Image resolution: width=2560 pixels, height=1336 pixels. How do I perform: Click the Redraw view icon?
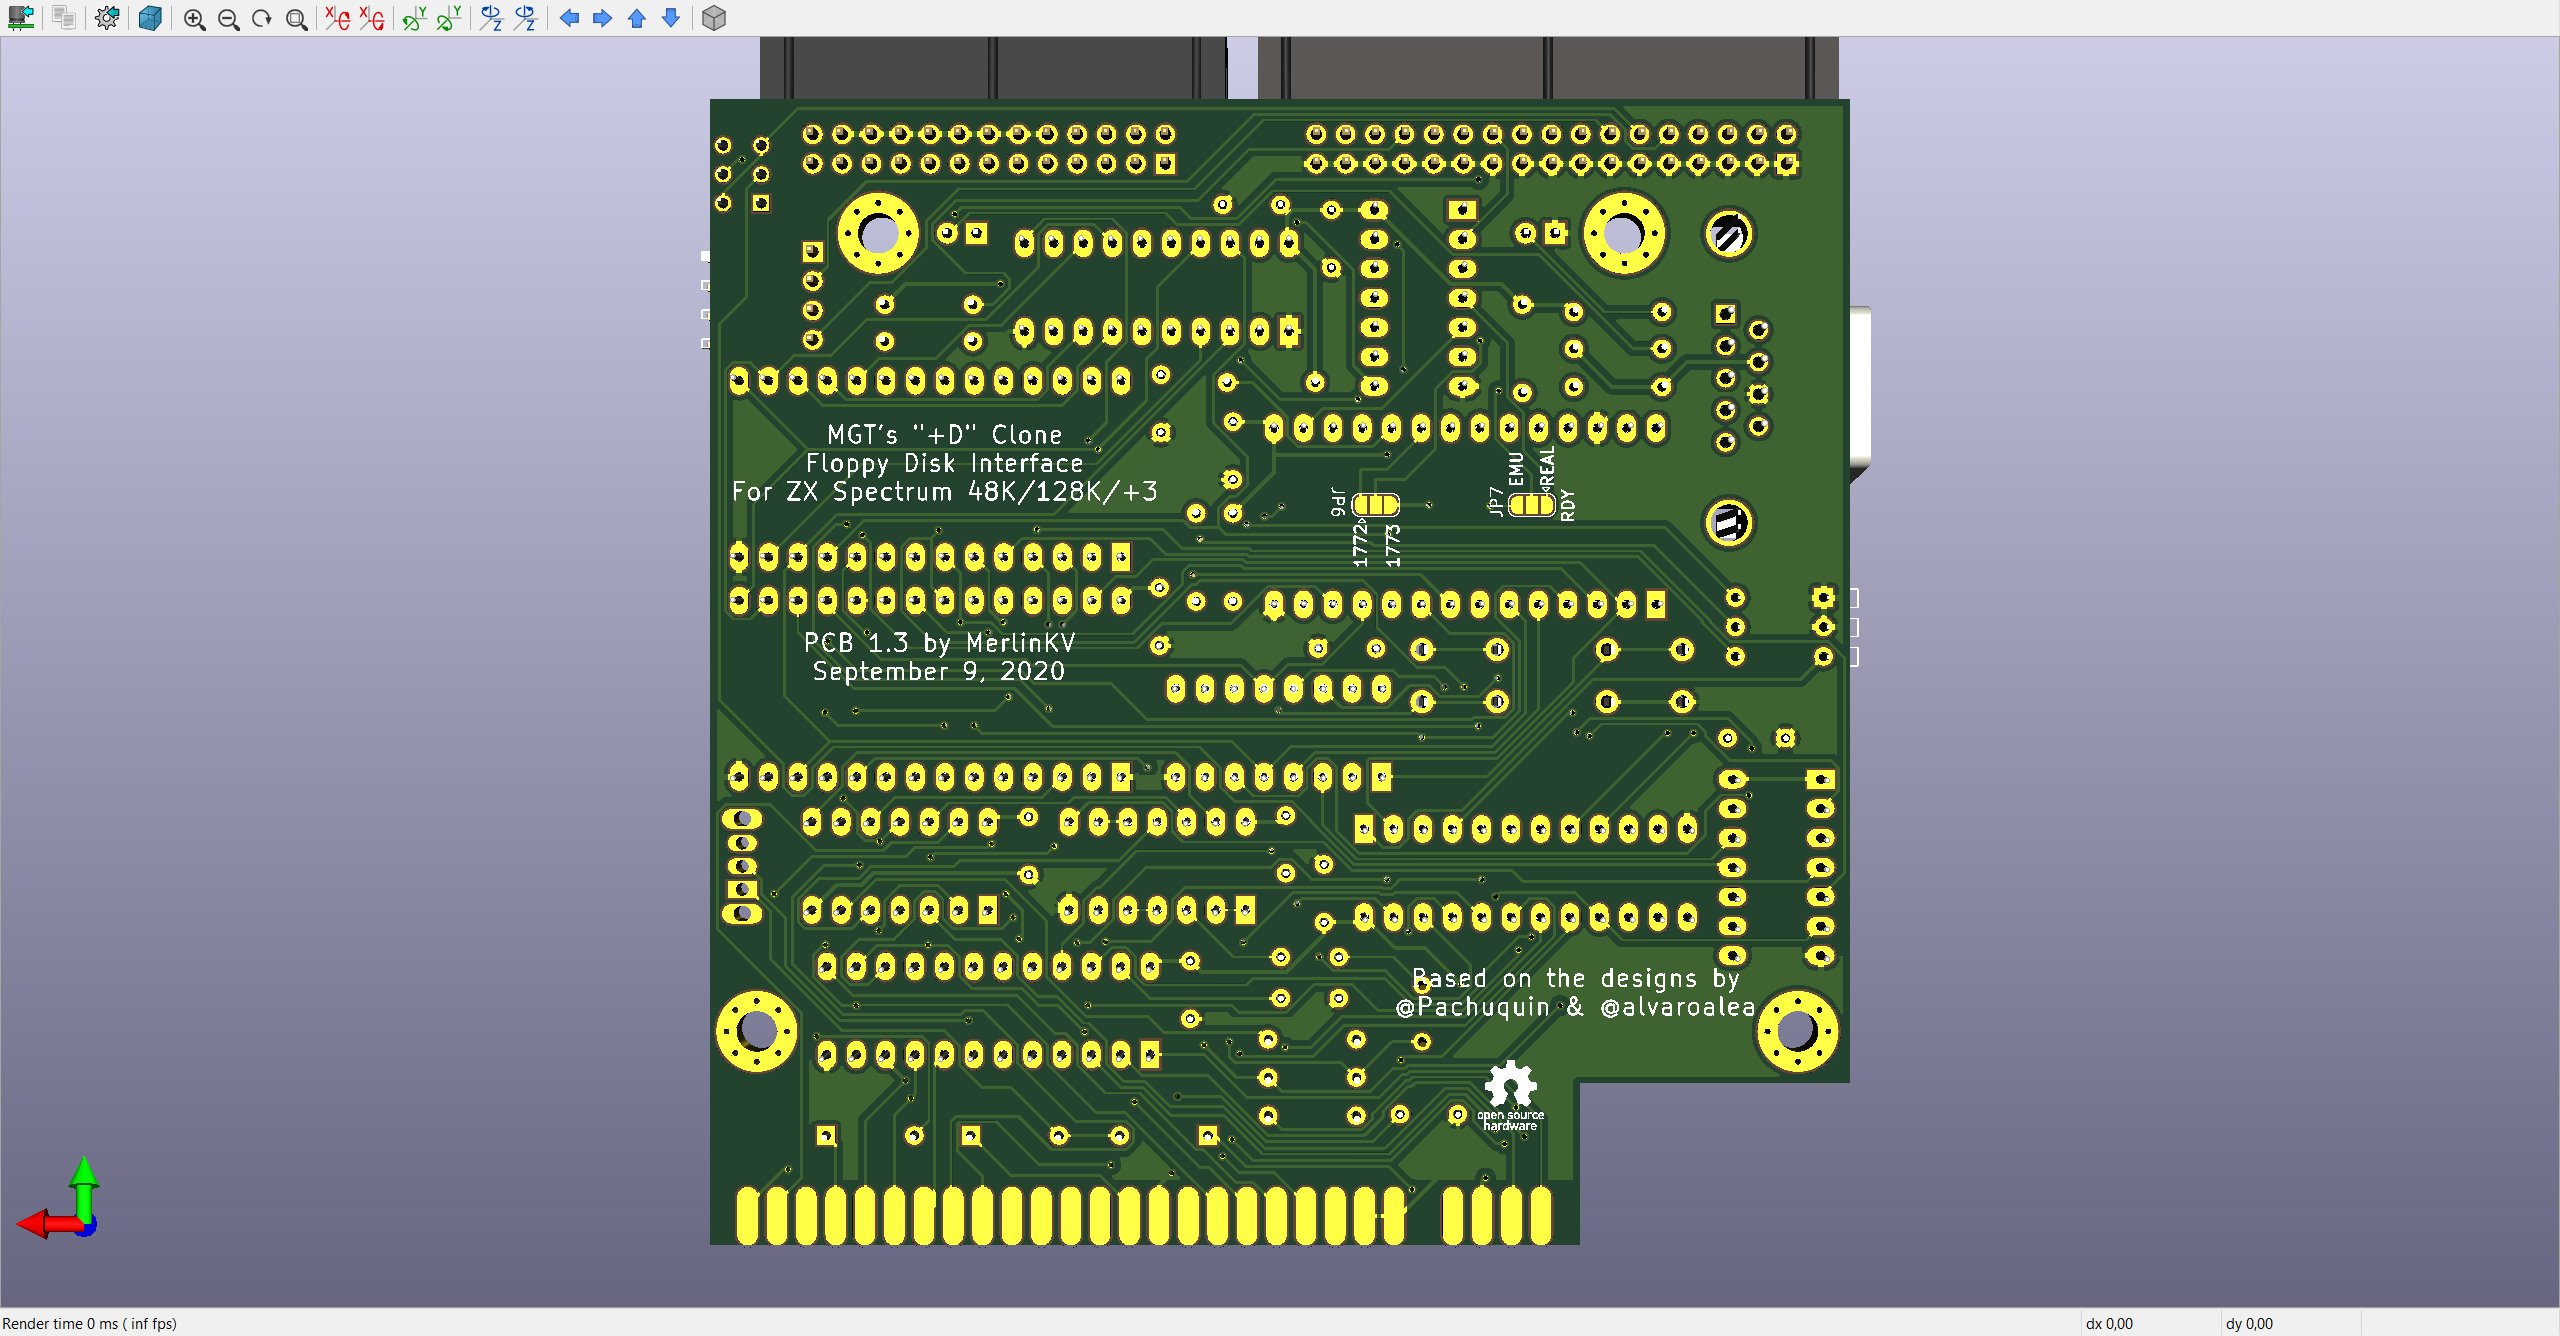point(262,18)
